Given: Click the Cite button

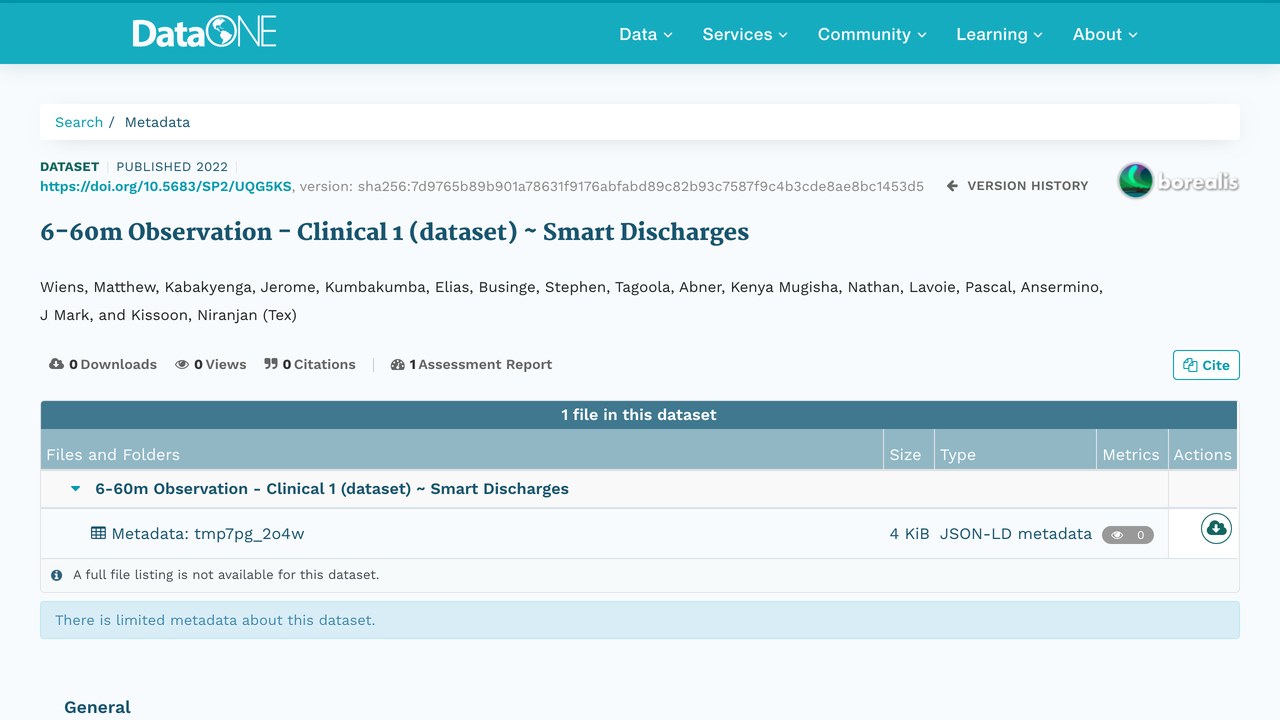Looking at the screenshot, I should click(1206, 365).
